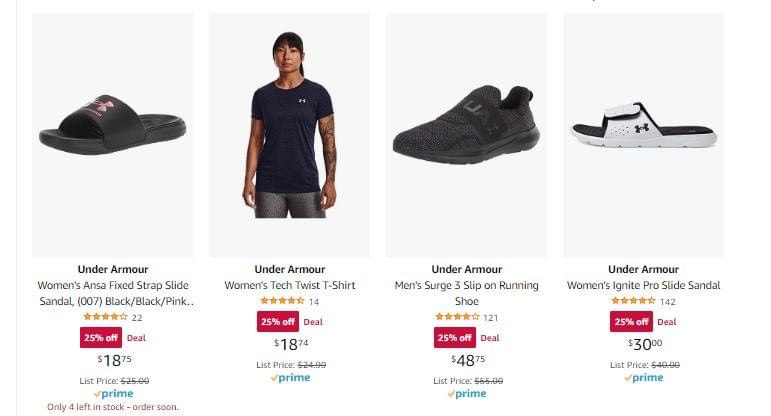Click Prime logo under Men's Surge 3 shoe
Viewport: 771px width, 416px height.
point(467,394)
